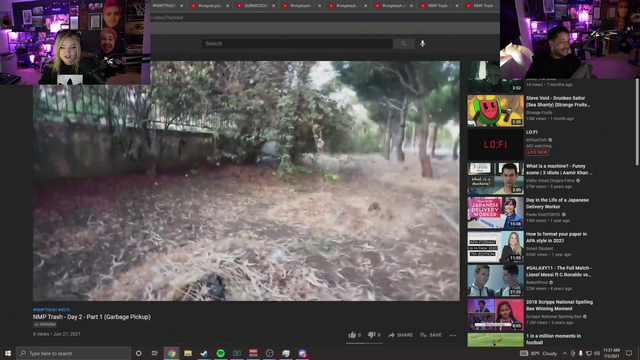Click the YouTube Search input field

[x=297, y=44]
